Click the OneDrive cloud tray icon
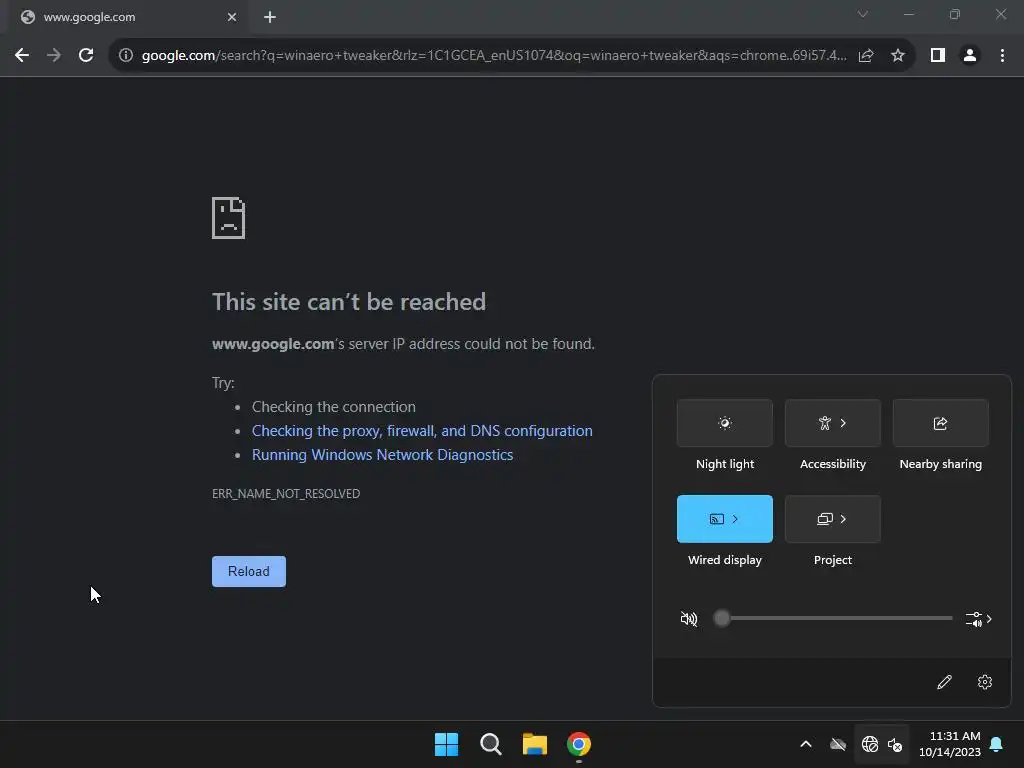The image size is (1024, 768). pos(838,744)
